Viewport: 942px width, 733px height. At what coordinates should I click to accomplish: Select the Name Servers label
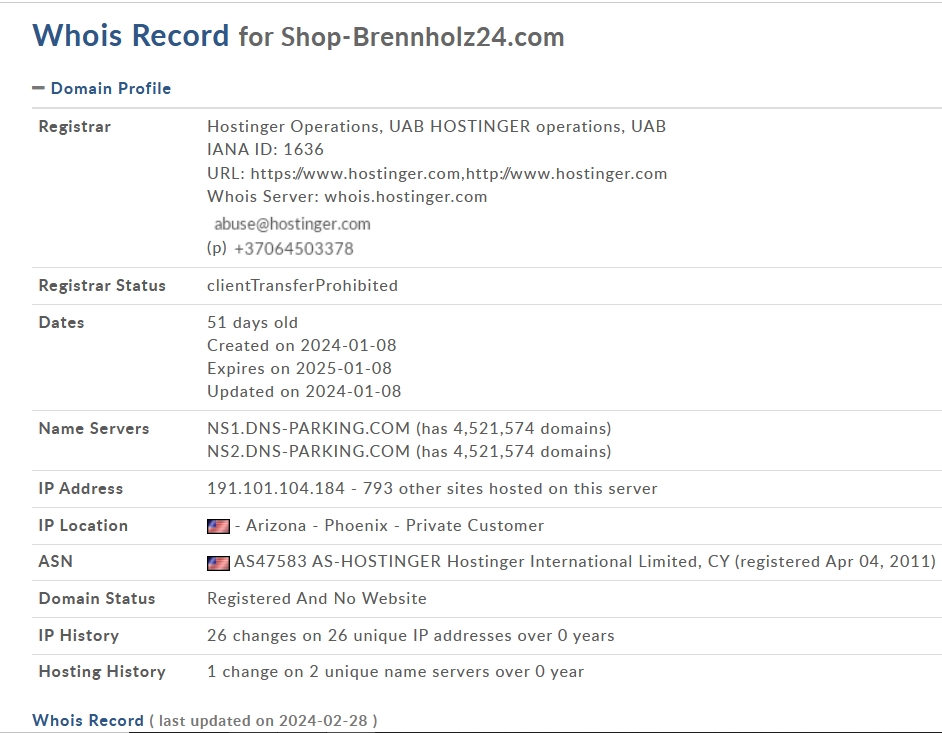click(94, 428)
